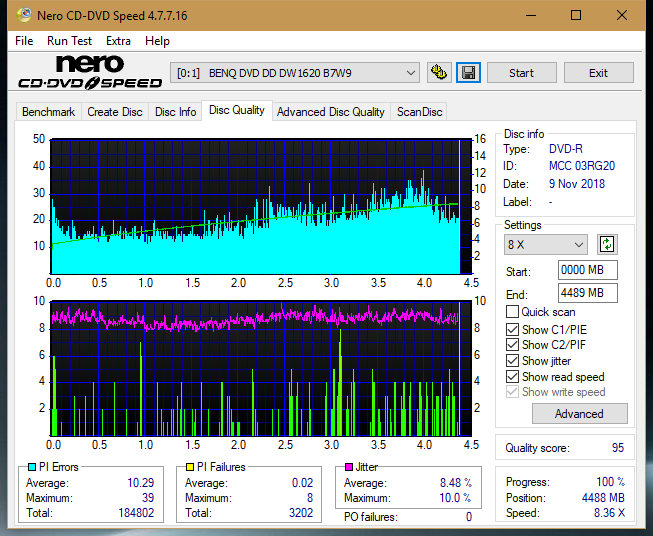Toggle the Quick scan checkbox
The height and width of the screenshot is (536, 653).
512,312
